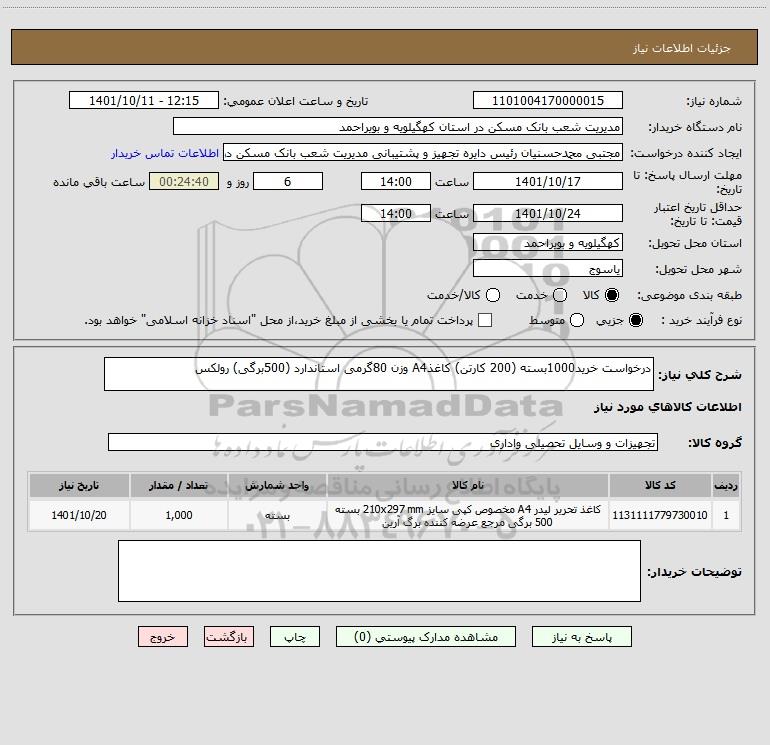Click the تاریخ نیاز column header
The image size is (770, 745).
point(79,485)
